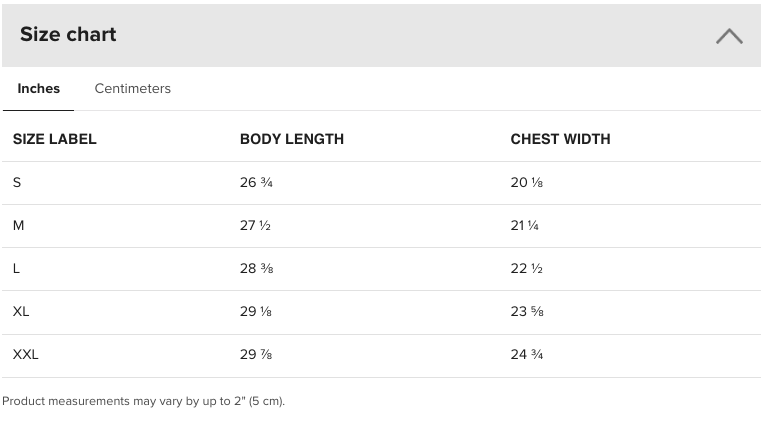Click the 20 ⅛ chest width value

coord(526,183)
